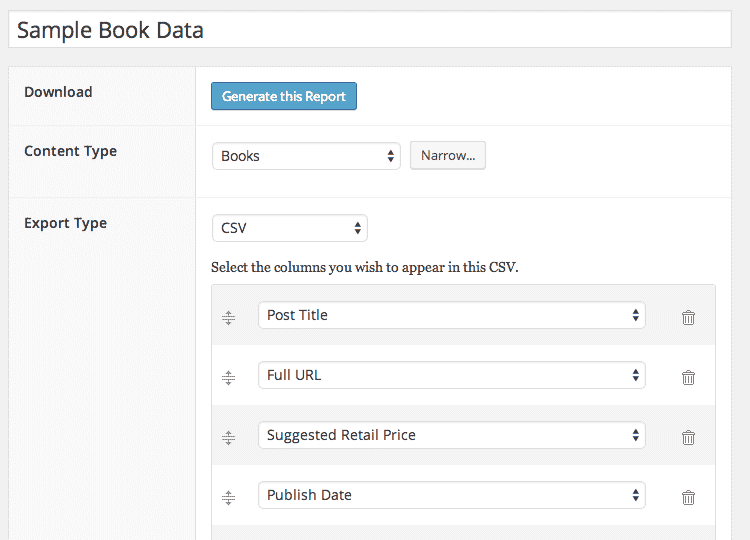Delete the Post Title column row
Image resolution: width=750 pixels, height=540 pixels.
(688, 318)
